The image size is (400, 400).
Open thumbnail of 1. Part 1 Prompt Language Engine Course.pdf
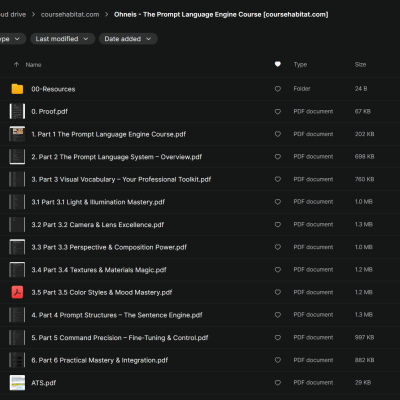point(17,134)
